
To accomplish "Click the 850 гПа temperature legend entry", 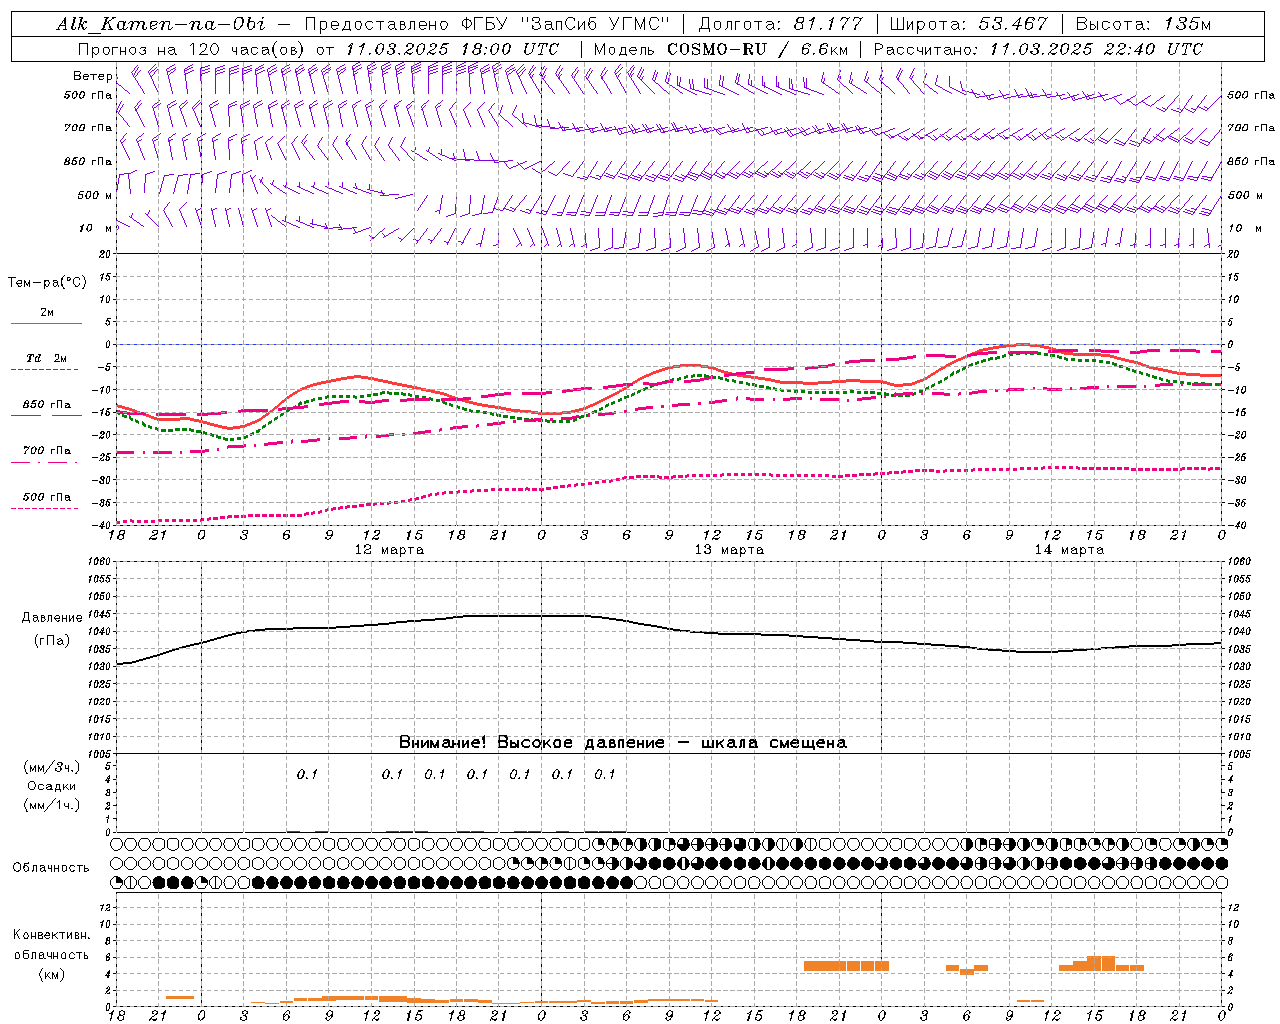I will [47, 405].
